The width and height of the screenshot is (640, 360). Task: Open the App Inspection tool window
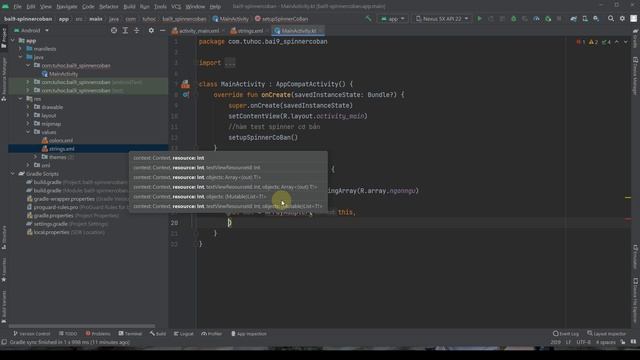(249, 334)
